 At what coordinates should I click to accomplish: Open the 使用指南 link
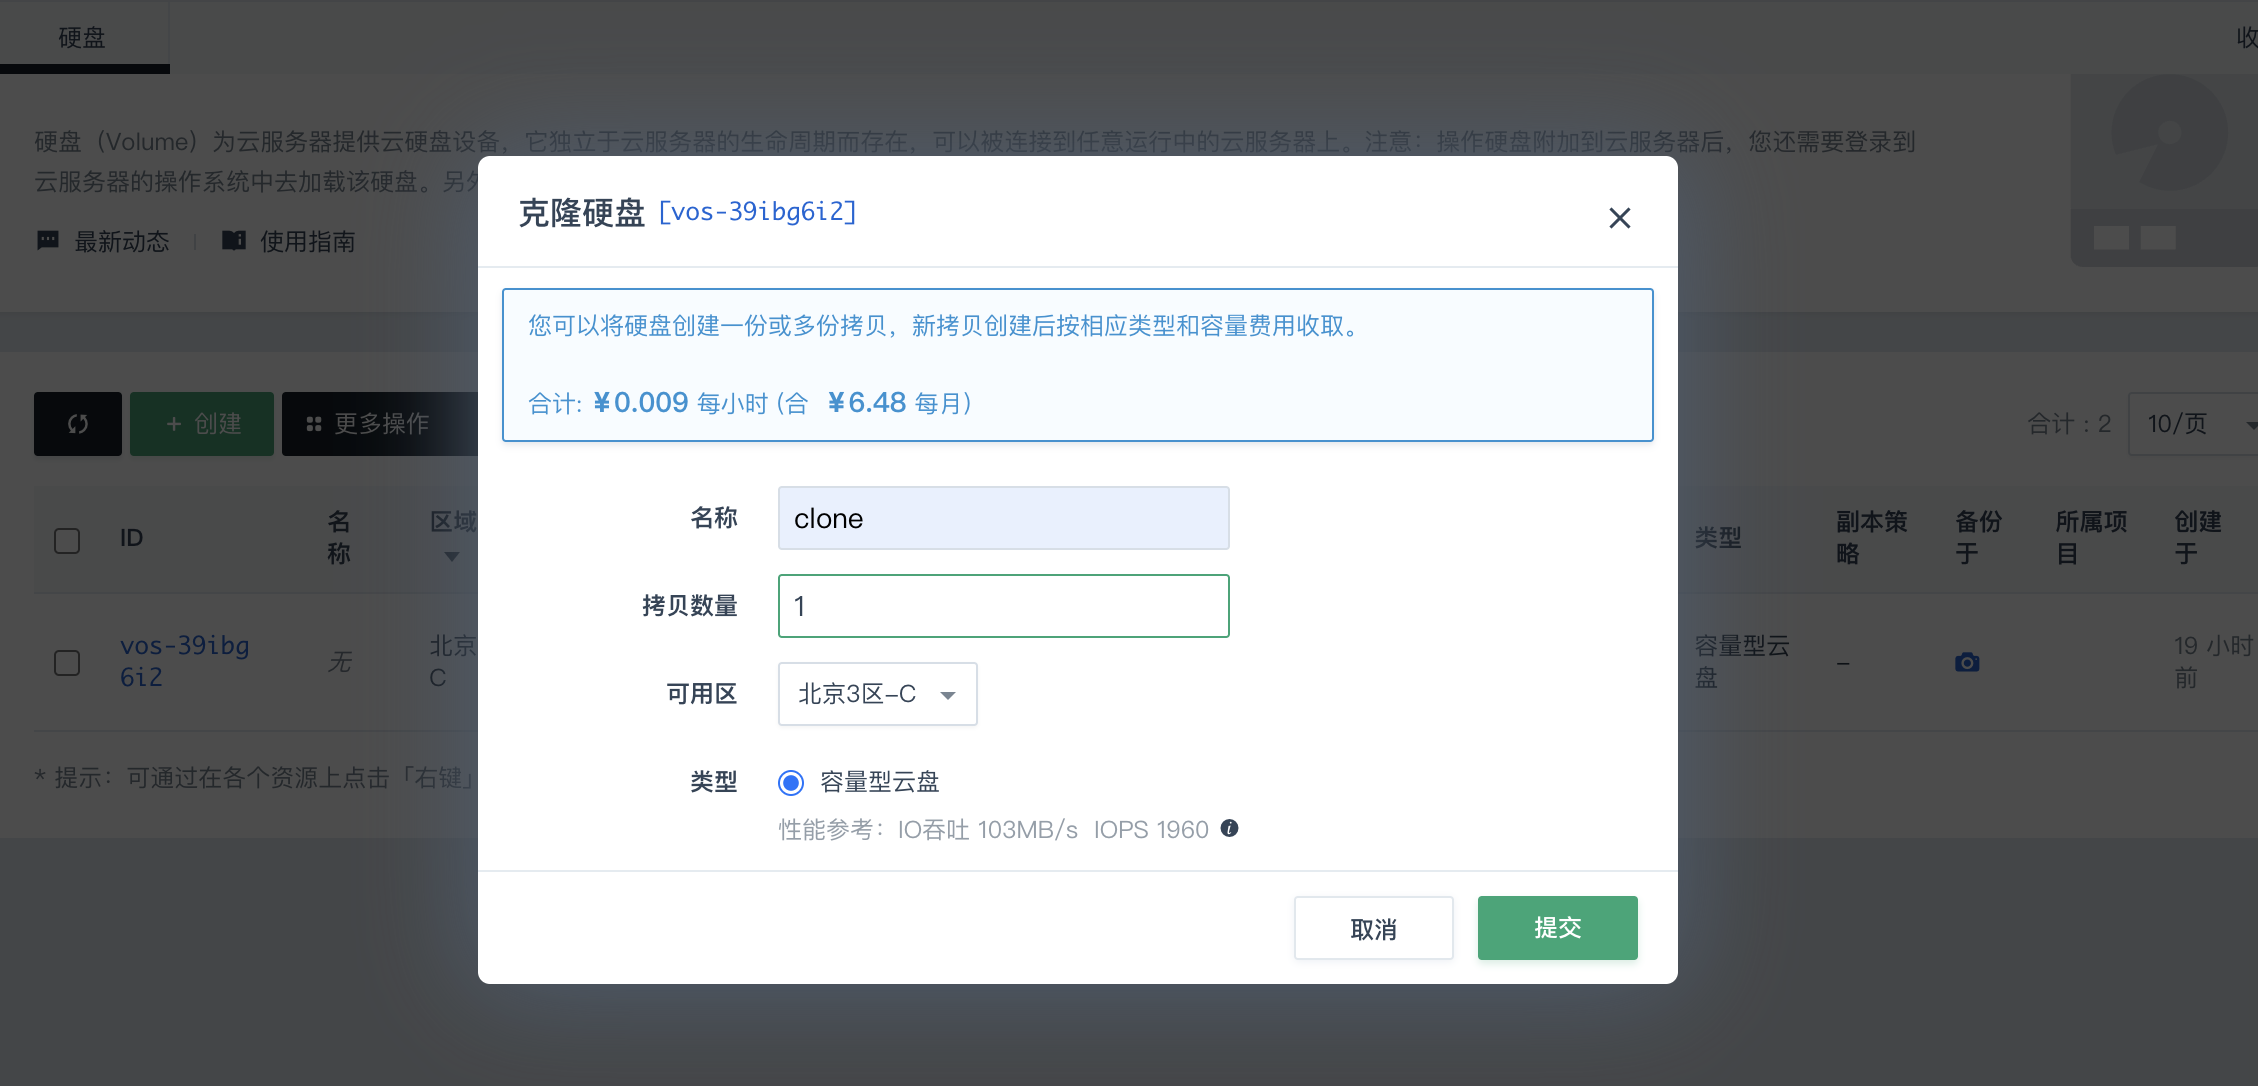click(x=307, y=241)
